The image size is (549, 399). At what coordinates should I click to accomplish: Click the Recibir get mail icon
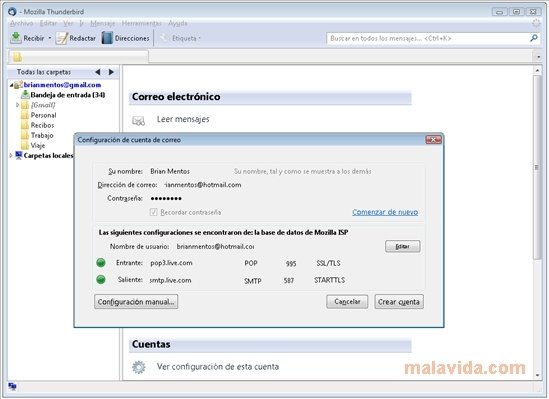pos(16,38)
